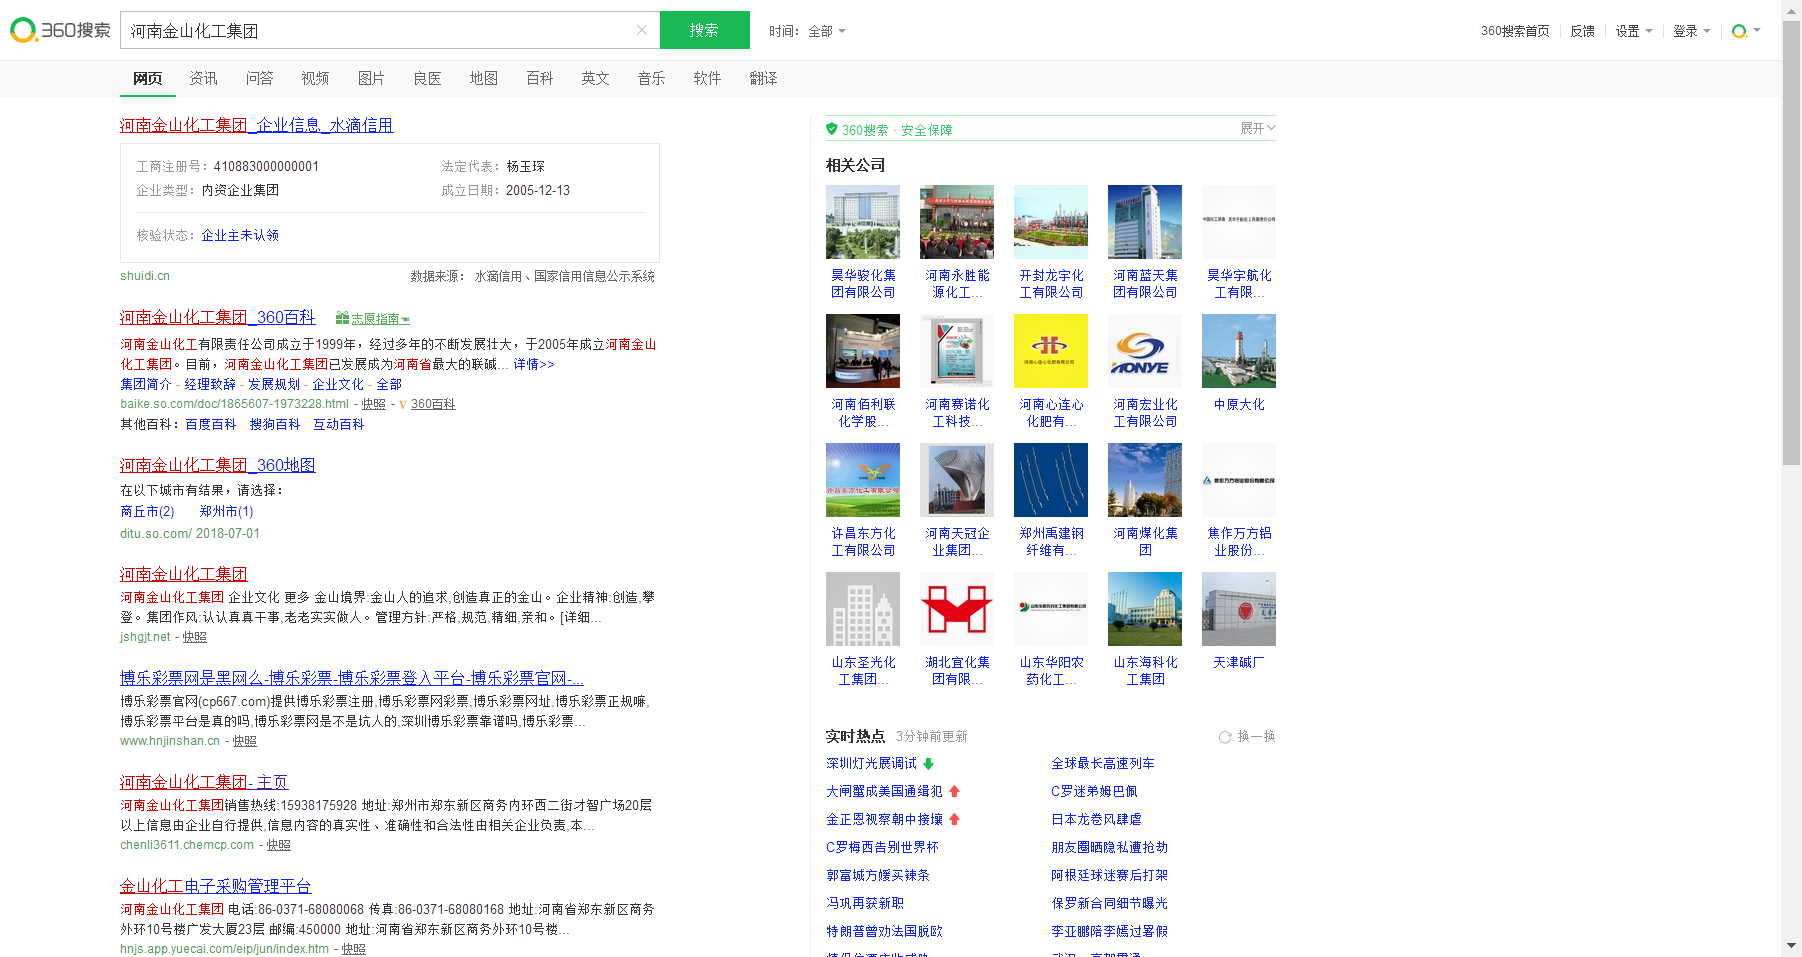
Task: Click the 河南赛诺化工科技 thumbnail
Action: pyautogui.click(x=957, y=351)
